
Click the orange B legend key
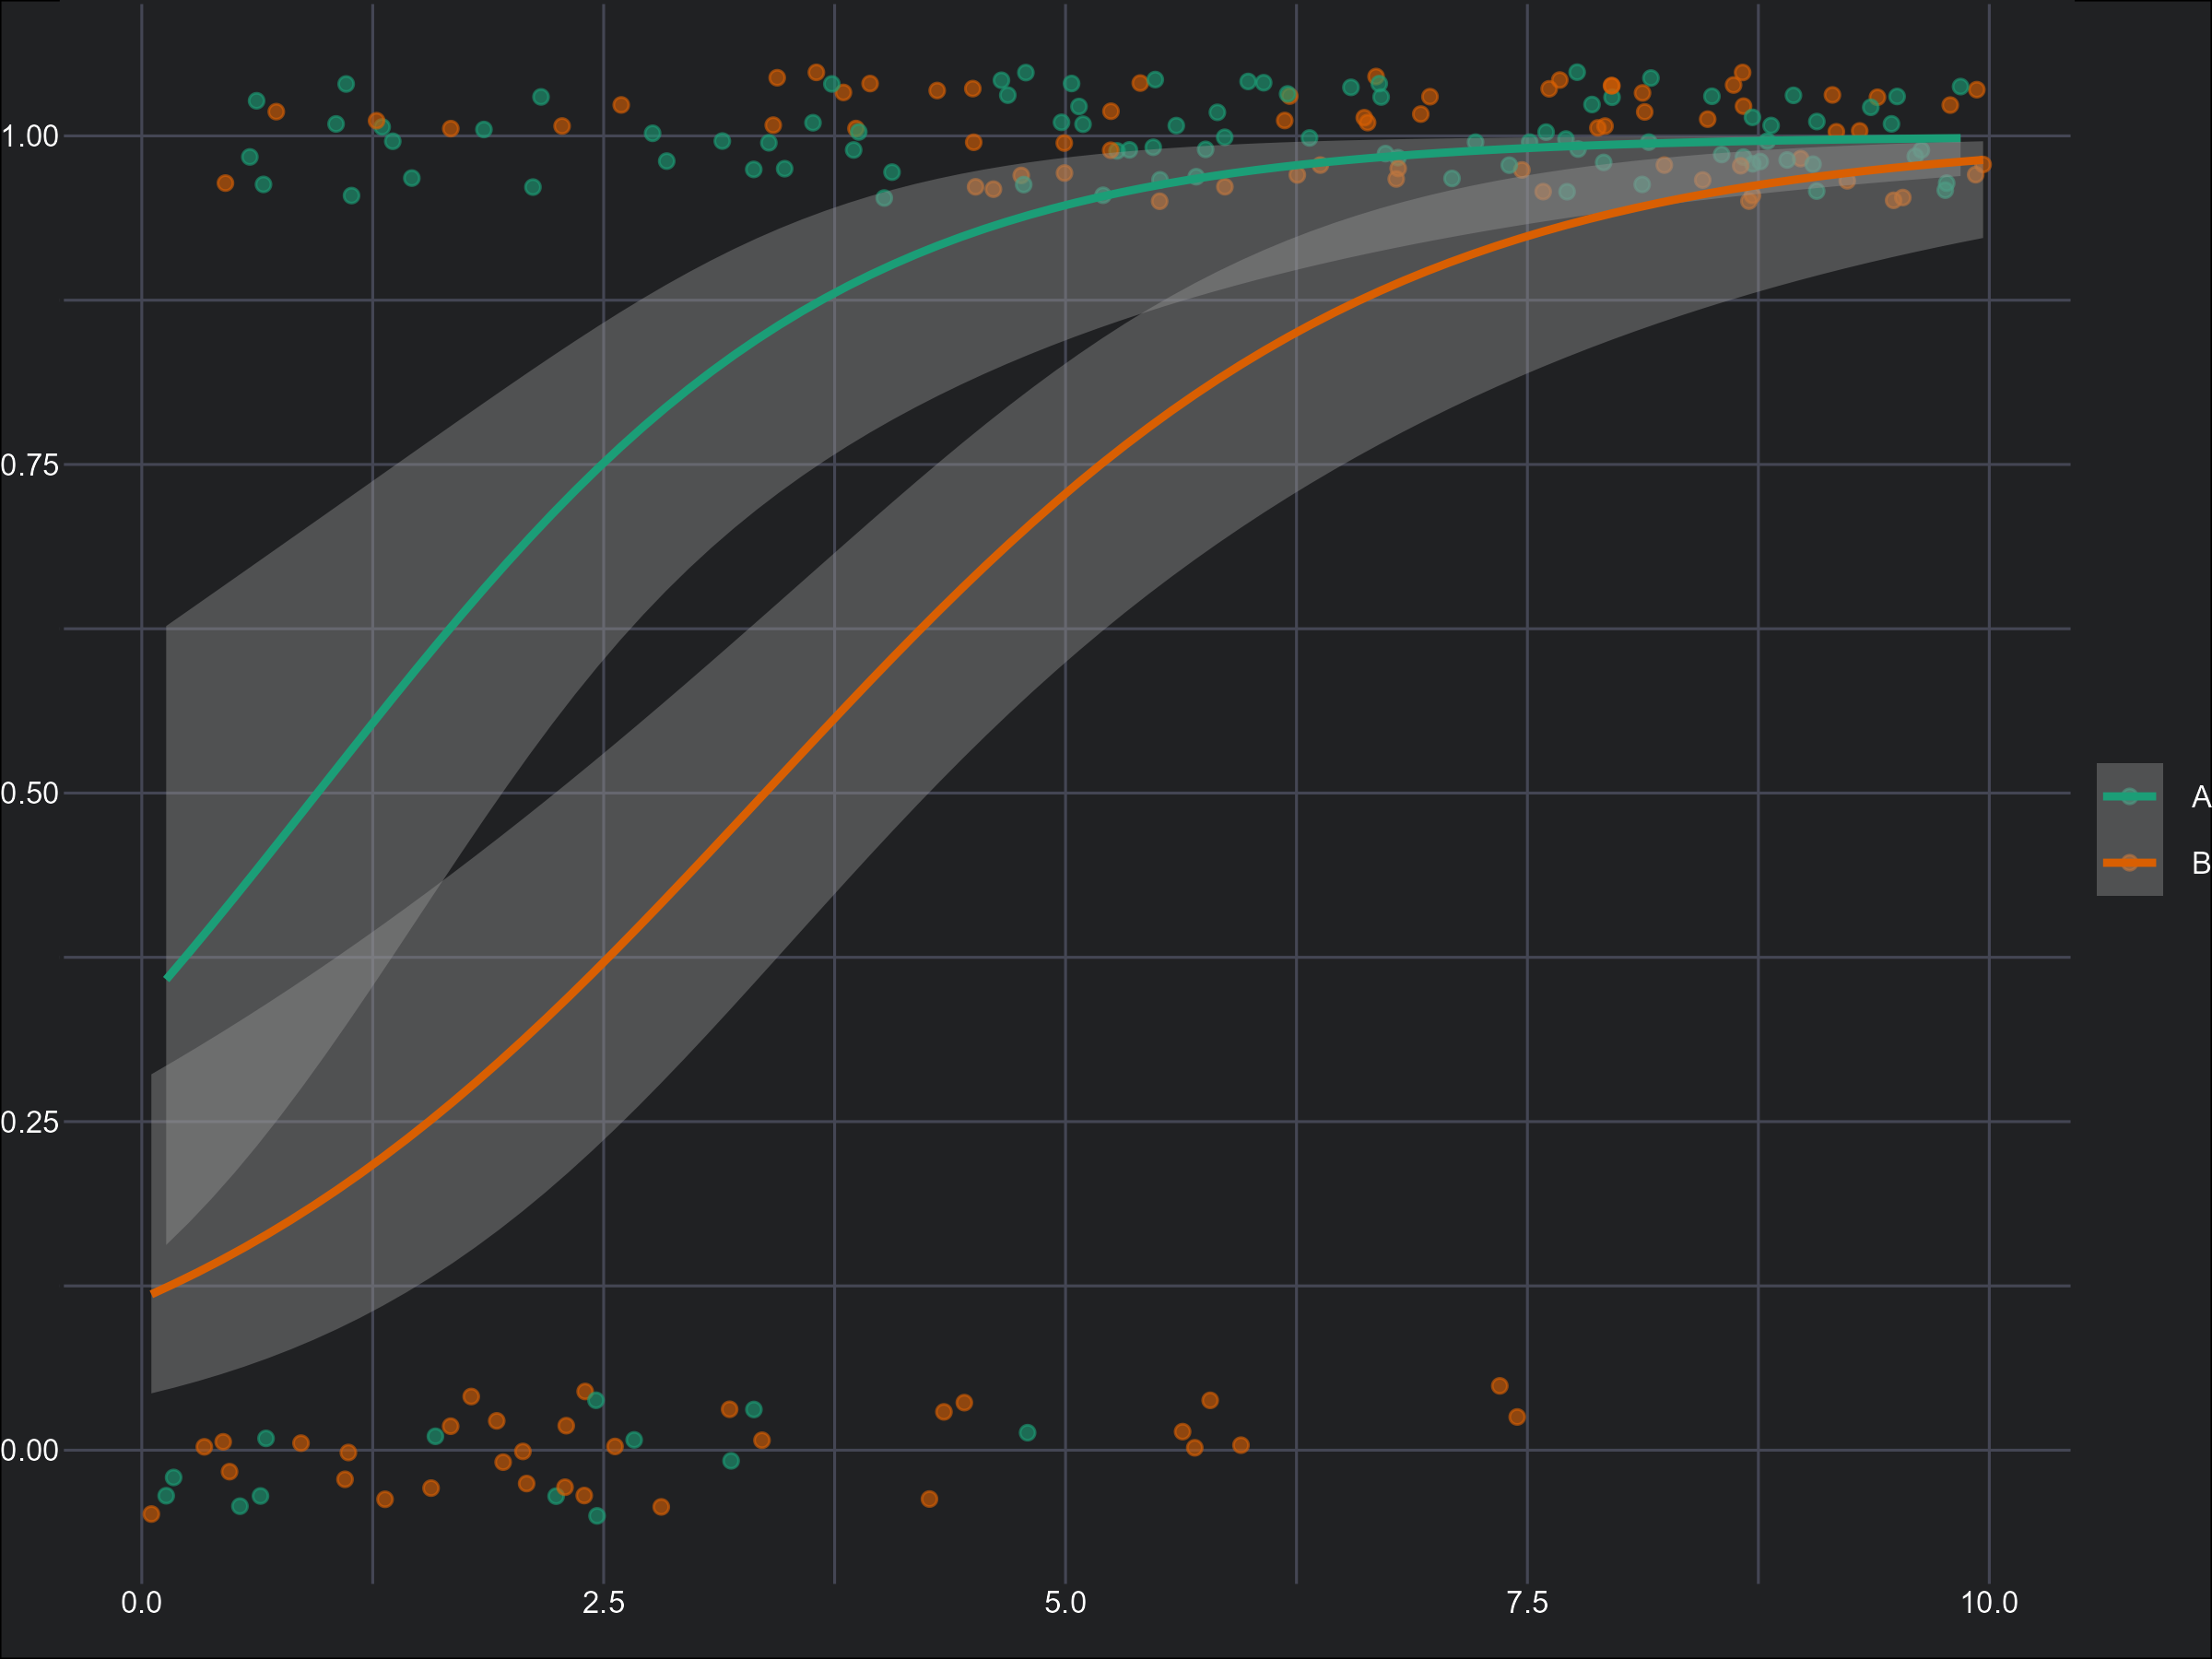2129,862
